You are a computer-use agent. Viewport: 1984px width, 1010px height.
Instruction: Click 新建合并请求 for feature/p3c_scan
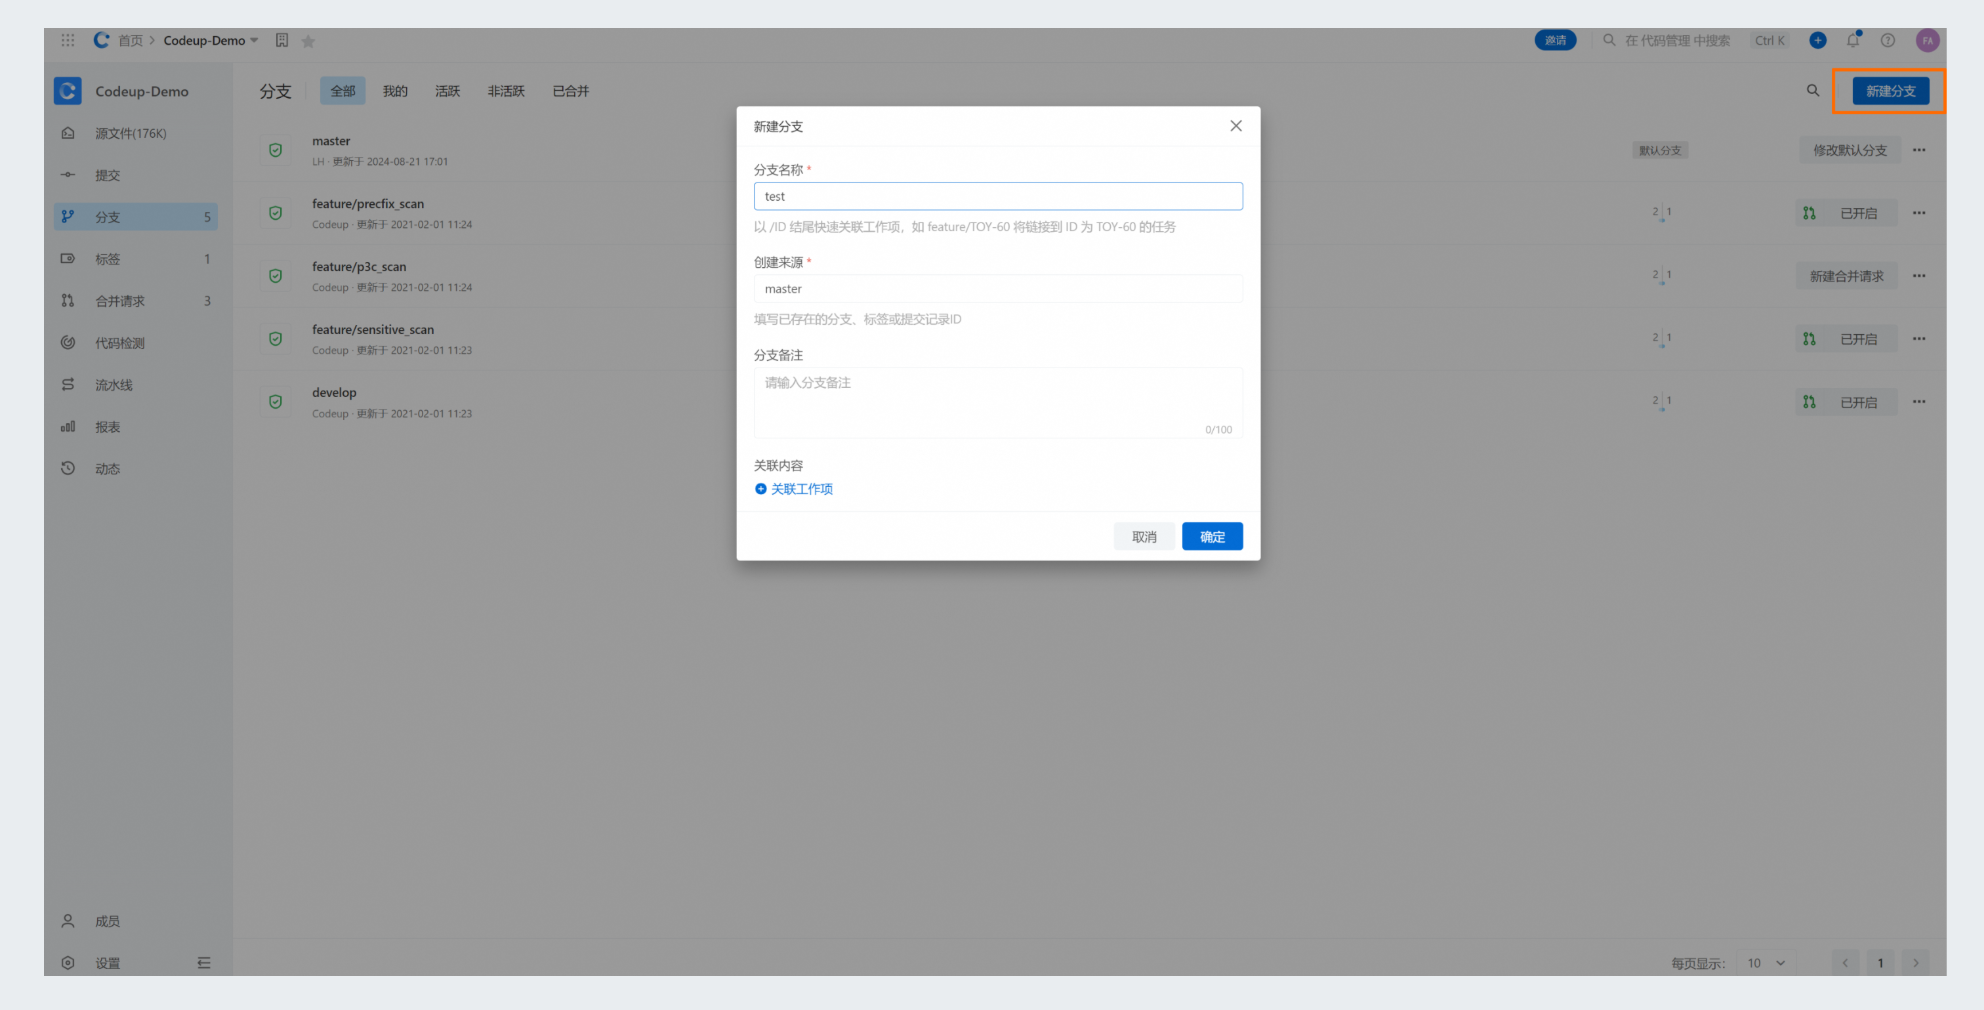point(1846,276)
